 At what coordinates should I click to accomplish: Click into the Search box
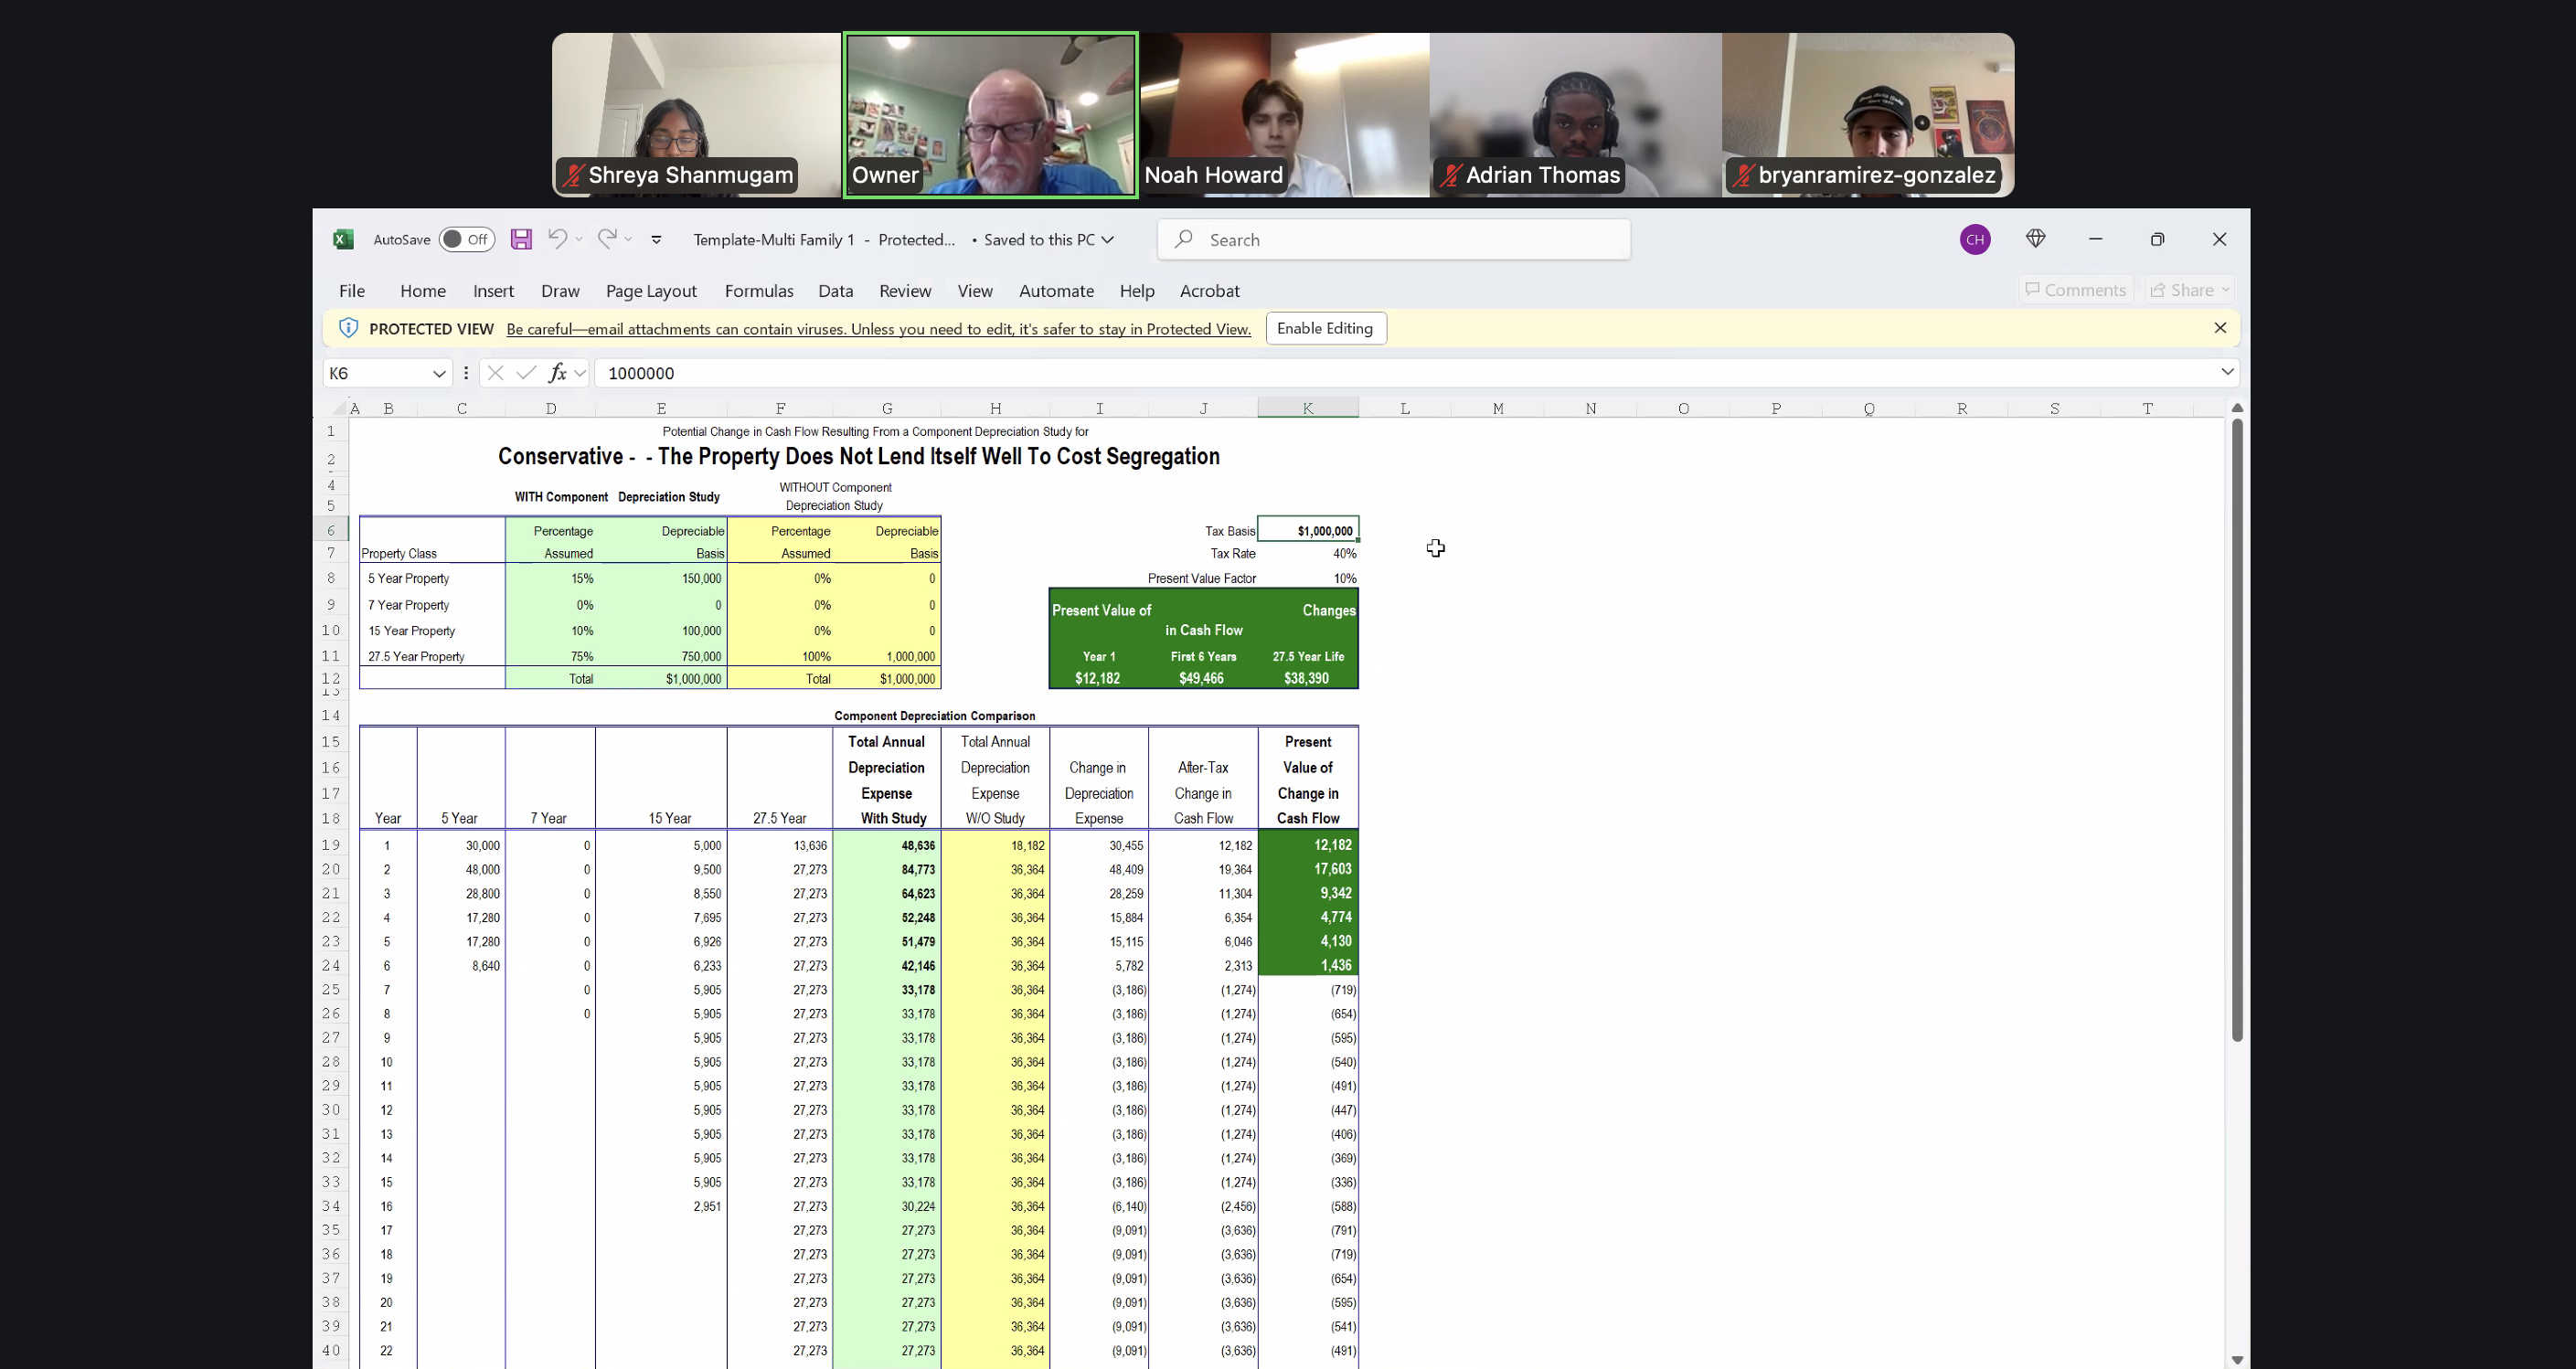pyautogui.click(x=1394, y=240)
